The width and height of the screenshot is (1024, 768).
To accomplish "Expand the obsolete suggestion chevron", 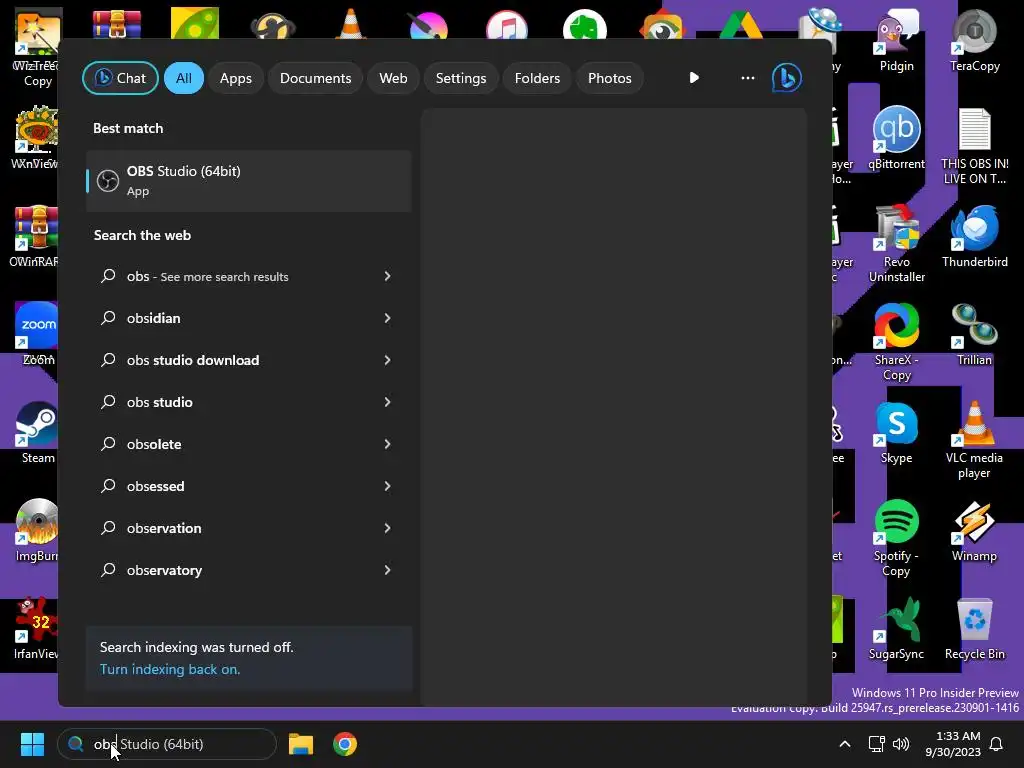I will click(x=387, y=444).
